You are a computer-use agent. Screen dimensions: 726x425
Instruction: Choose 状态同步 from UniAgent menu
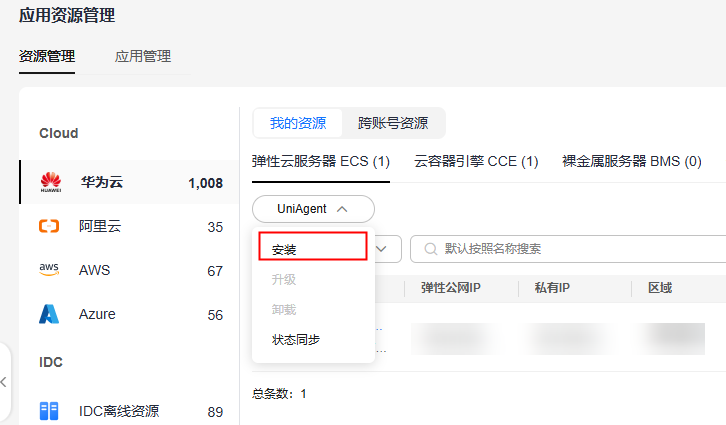pos(313,340)
